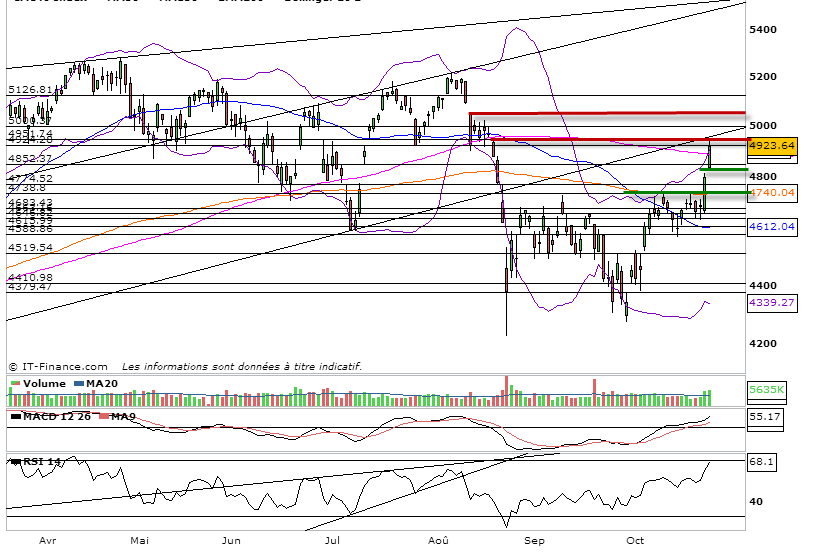Click the 4410.98 support level label
817x555 pixels.
(x=28, y=277)
